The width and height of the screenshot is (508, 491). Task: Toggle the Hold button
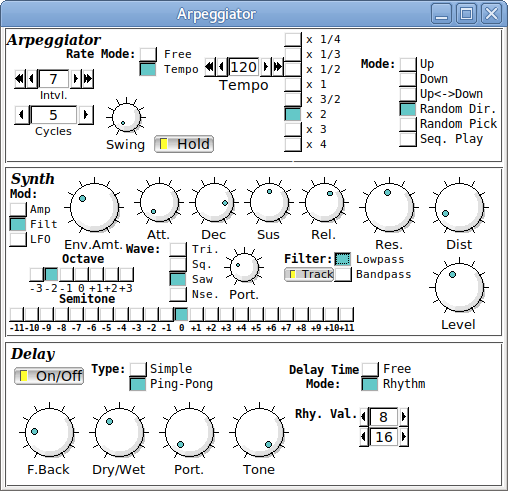coord(184,144)
